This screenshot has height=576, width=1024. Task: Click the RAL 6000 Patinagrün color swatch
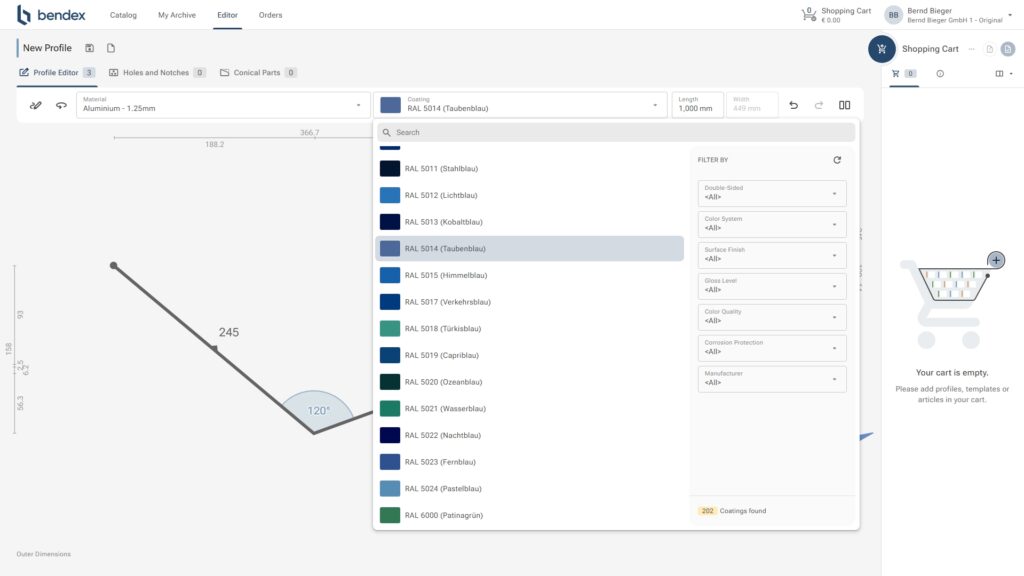pyautogui.click(x=390, y=515)
